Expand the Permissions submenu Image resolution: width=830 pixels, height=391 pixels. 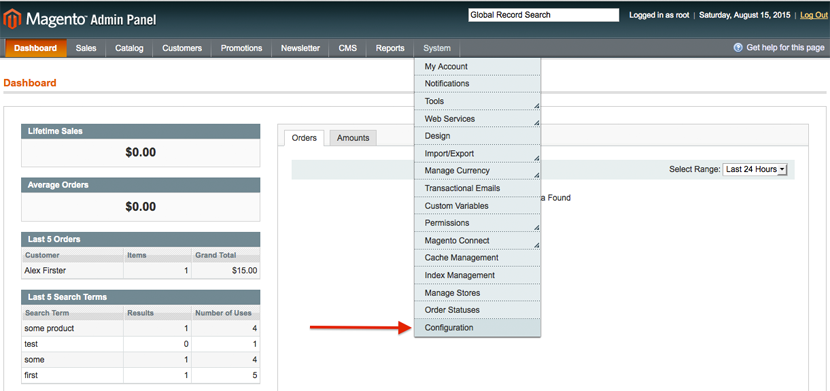point(477,223)
